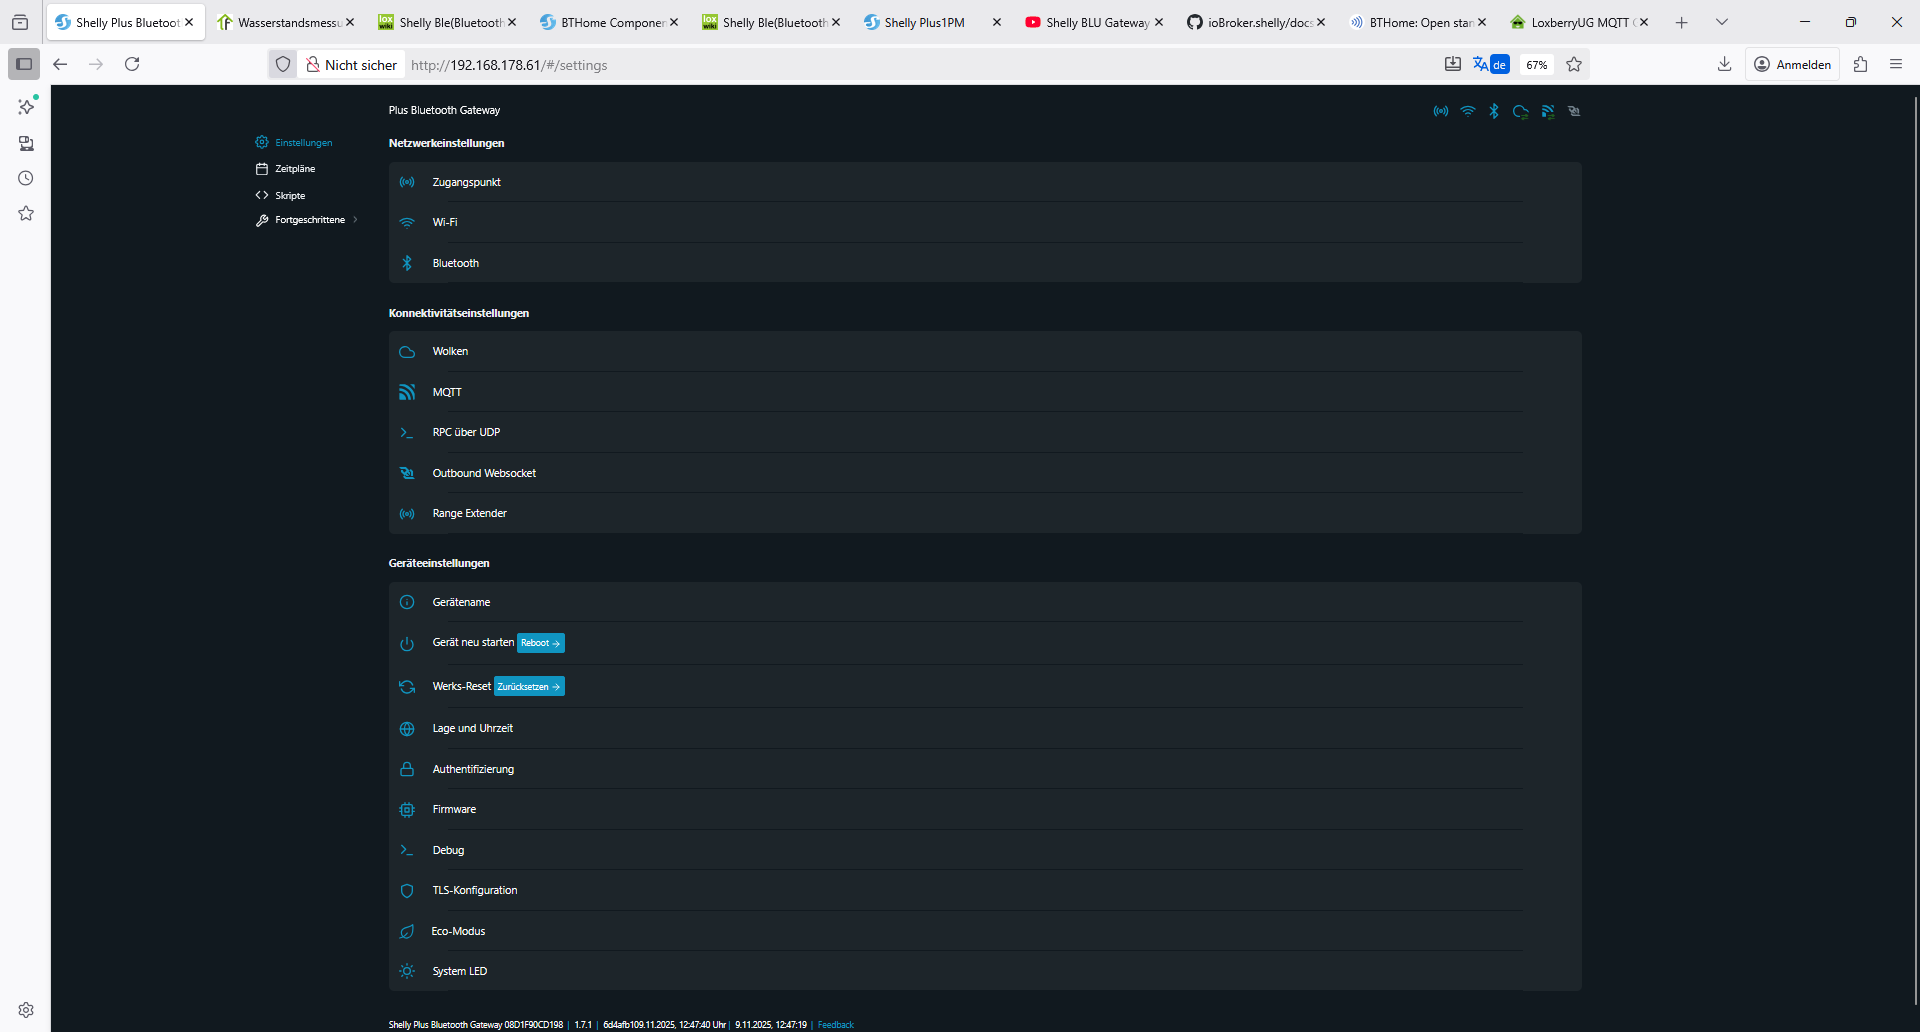Click the Range Extender icon
The width and height of the screenshot is (1920, 1032).
pos(407,514)
